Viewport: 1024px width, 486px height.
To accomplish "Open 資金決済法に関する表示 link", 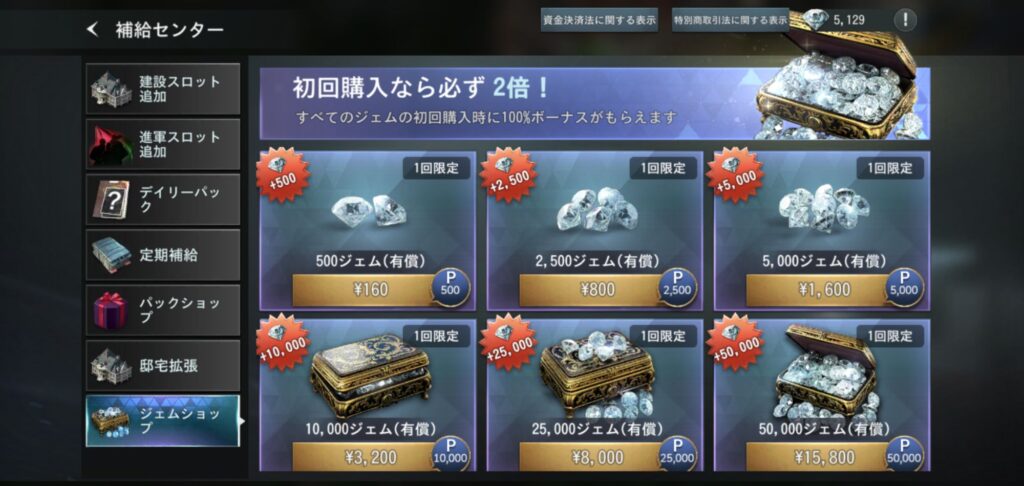I will coord(599,20).
